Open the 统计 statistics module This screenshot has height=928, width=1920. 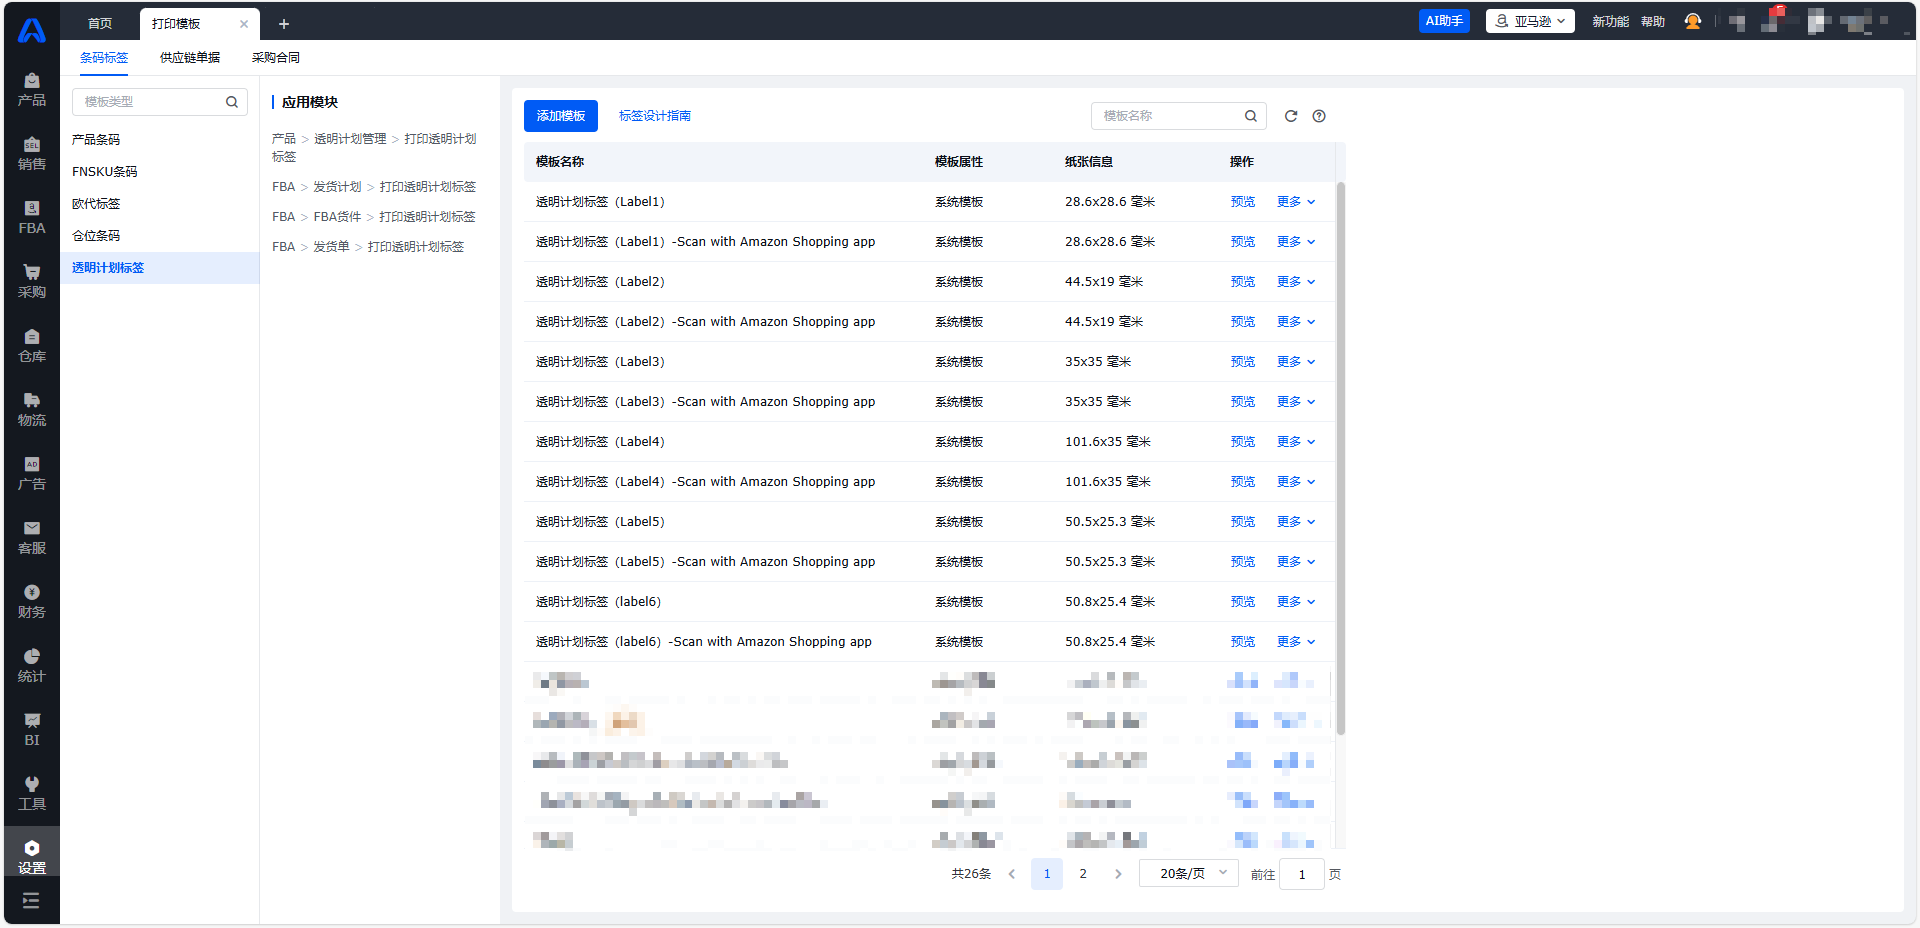(x=32, y=665)
